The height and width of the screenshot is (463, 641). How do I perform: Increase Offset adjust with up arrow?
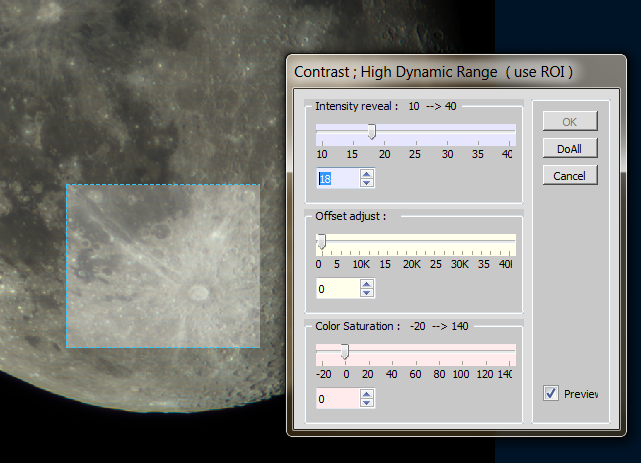point(367,284)
